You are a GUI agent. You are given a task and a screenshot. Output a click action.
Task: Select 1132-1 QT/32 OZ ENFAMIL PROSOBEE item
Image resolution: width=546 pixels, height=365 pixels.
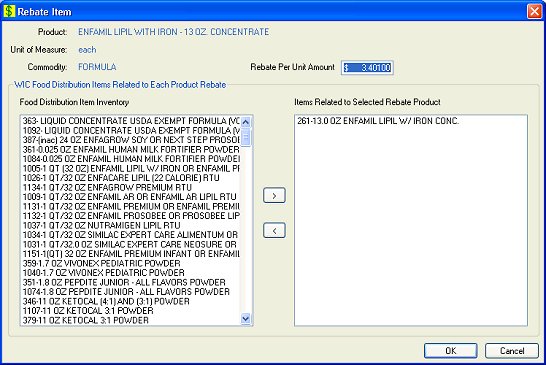point(131,216)
